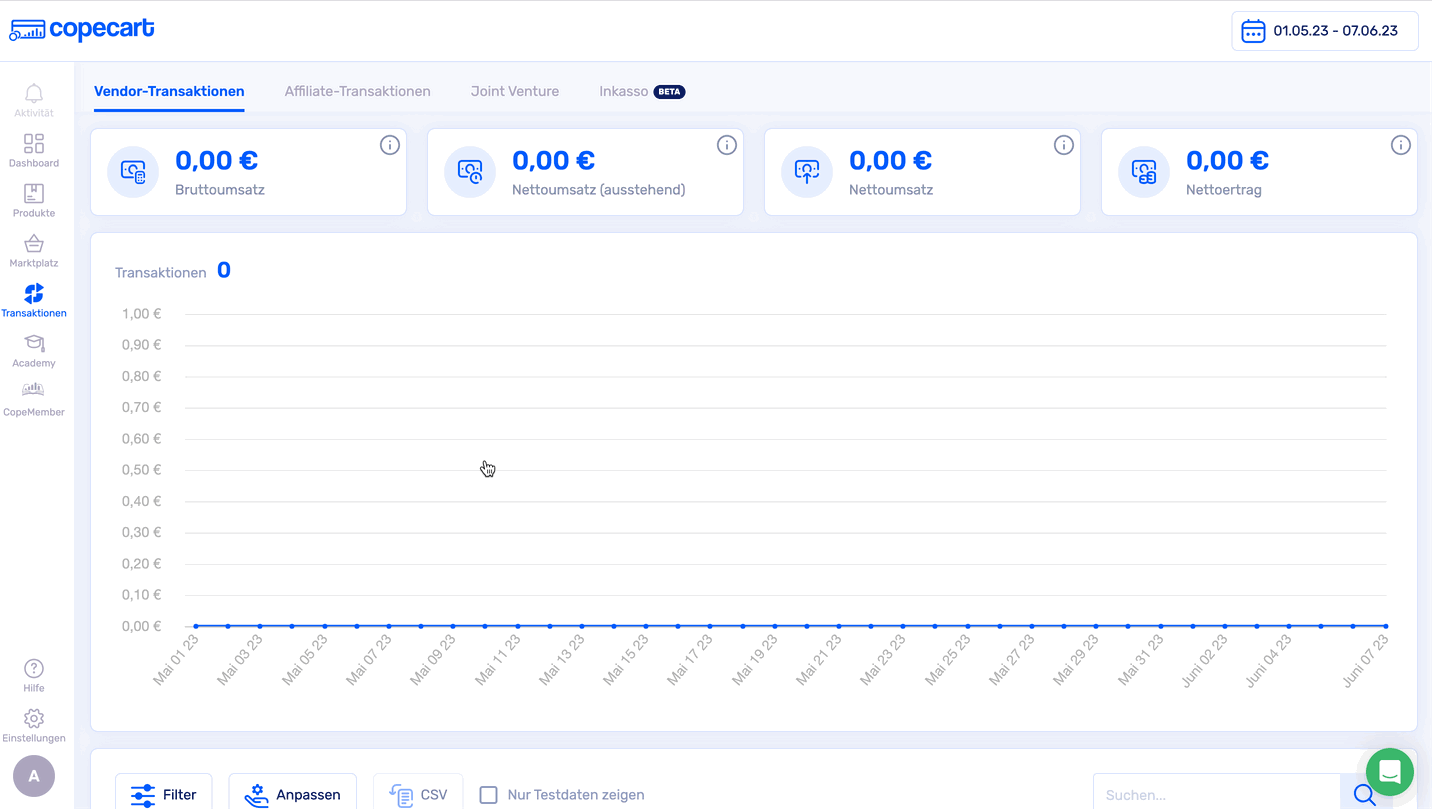Open Produkte in the sidebar

click(34, 194)
